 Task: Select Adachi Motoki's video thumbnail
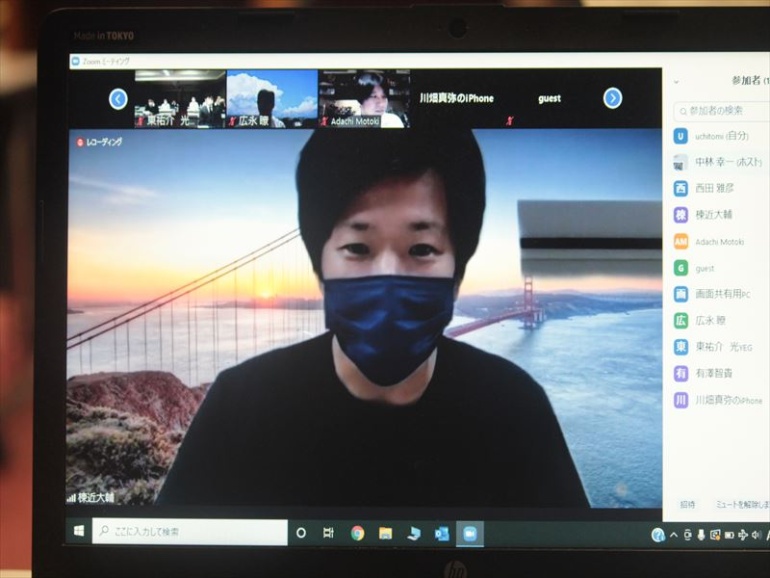364,98
